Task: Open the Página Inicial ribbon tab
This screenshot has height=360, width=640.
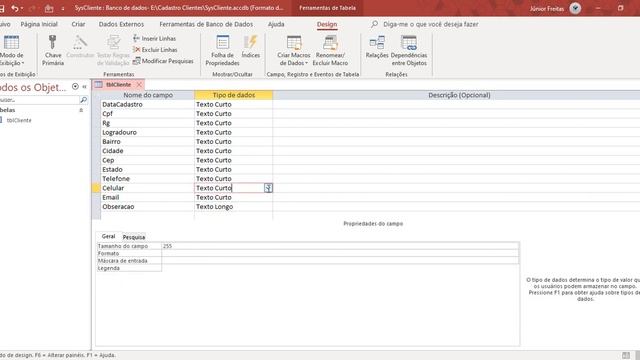Action: coord(39,24)
